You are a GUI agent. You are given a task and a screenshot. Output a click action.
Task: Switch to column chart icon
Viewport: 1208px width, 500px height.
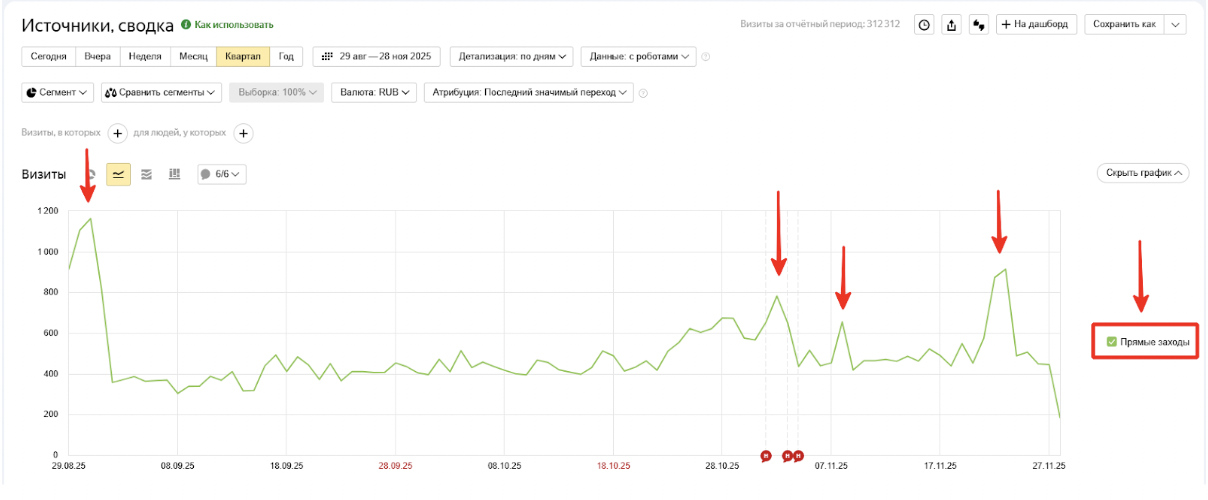pos(174,174)
